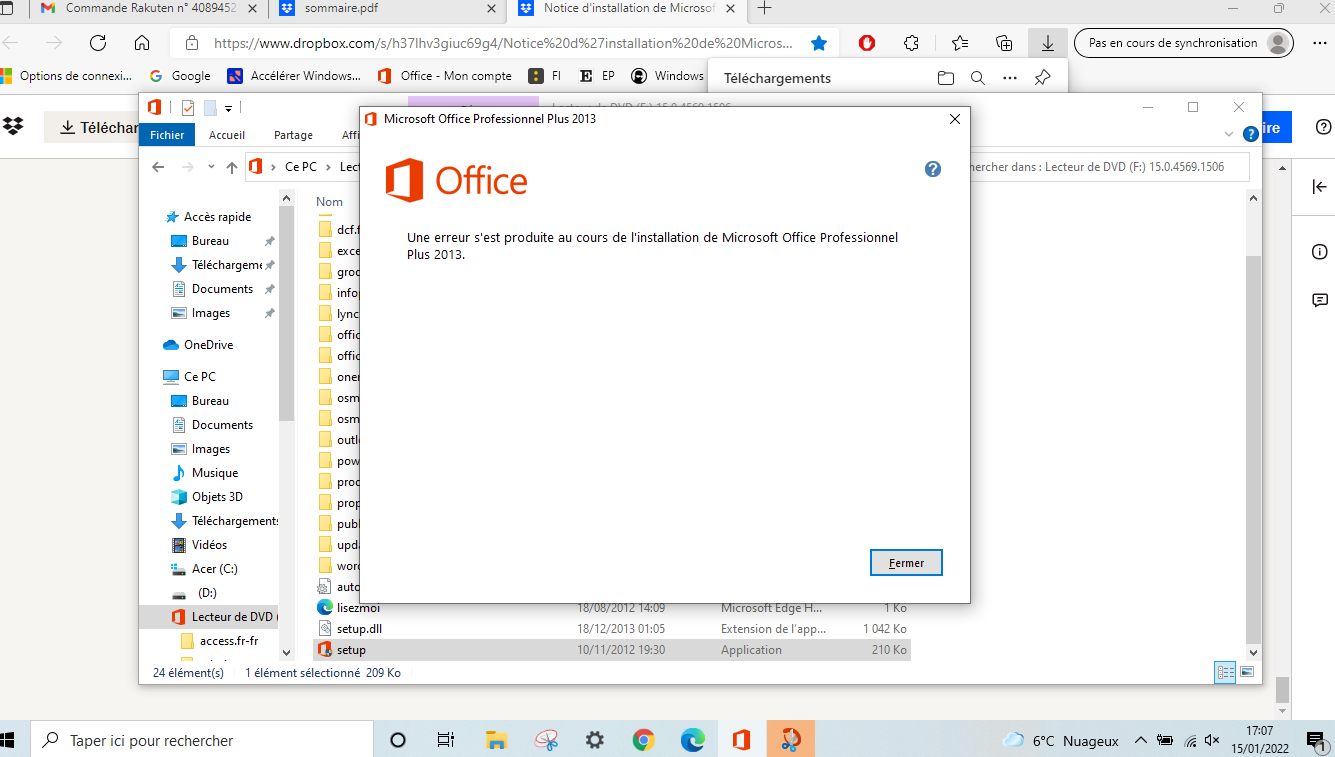Show hidden tray icons with the chevron
This screenshot has height=757, width=1335.
pos(1140,740)
